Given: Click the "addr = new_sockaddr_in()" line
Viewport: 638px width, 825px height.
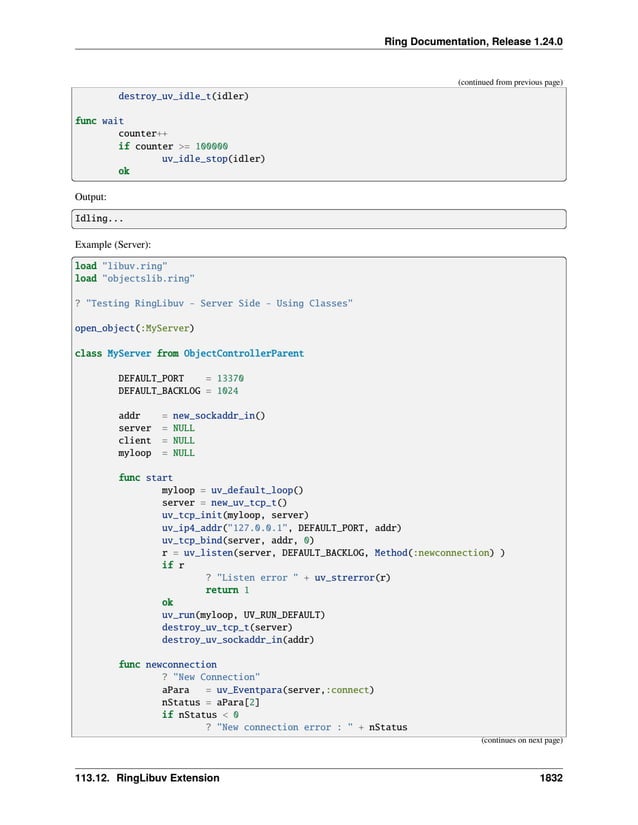Looking at the screenshot, I should [x=191, y=416].
